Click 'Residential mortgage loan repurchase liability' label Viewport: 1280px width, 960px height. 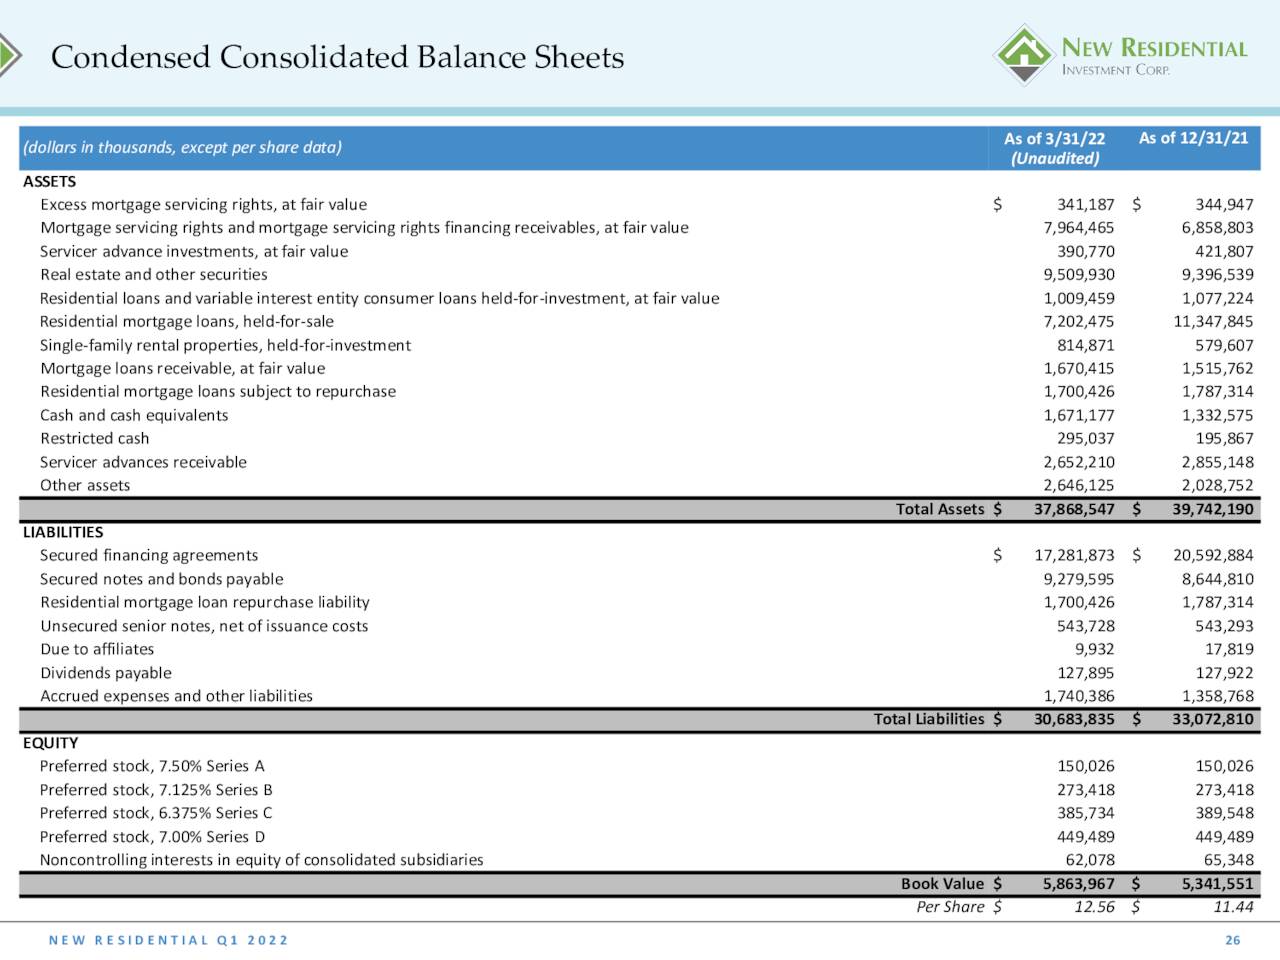[205, 602]
